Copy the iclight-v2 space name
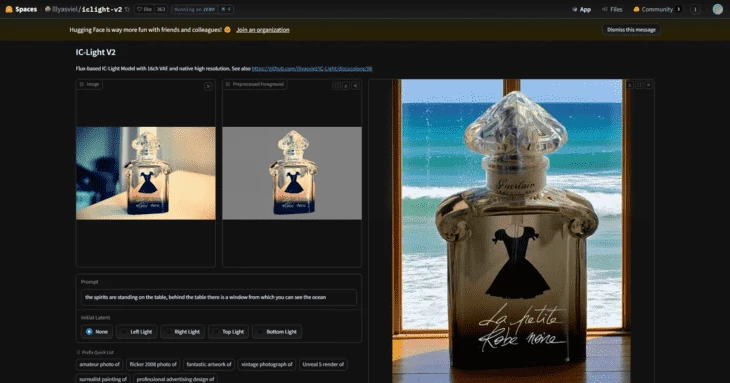This screenshot has height=383, width=730. click(127, 9)
